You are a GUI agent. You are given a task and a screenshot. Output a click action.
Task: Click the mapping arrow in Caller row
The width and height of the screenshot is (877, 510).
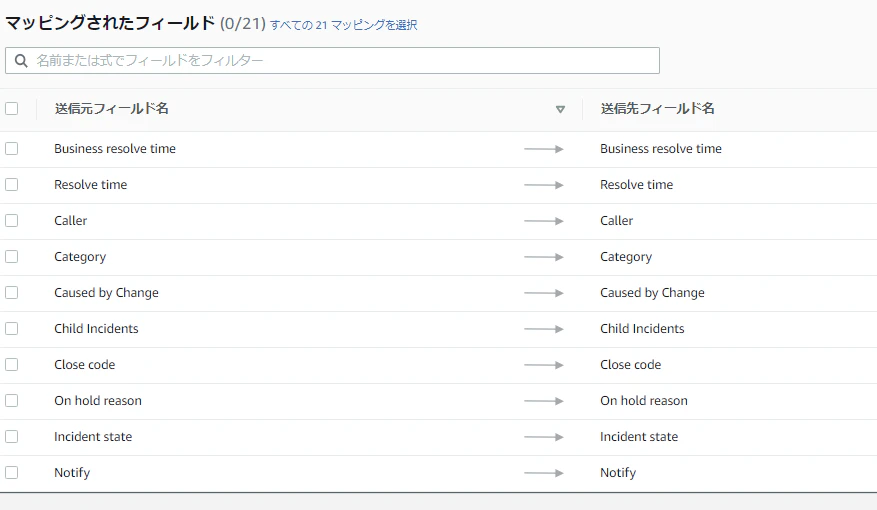coord(544,221)
